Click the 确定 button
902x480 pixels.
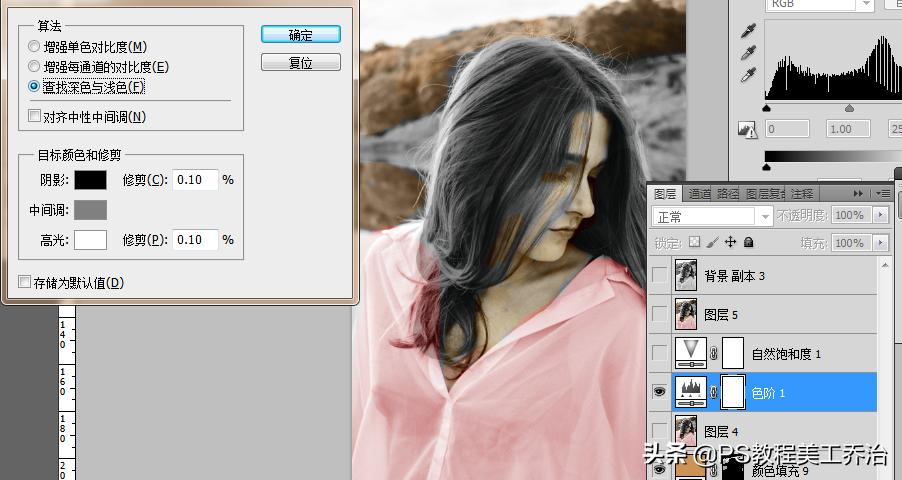tap(301, 35)
